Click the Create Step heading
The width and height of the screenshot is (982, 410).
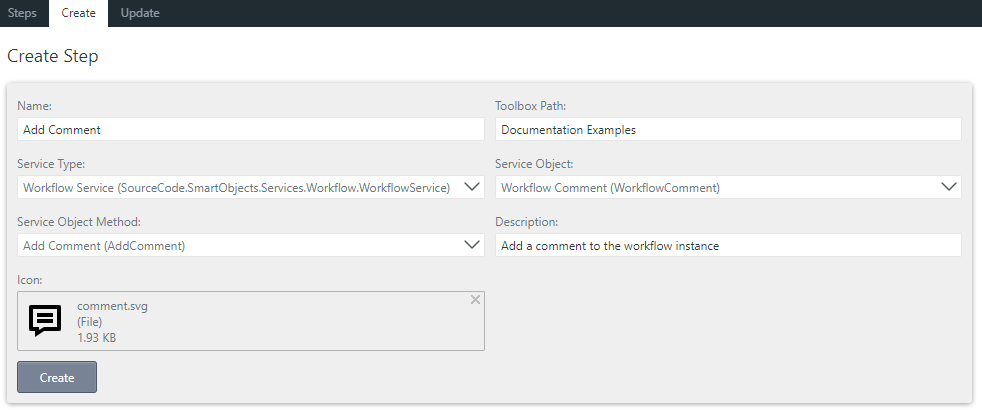(x=53, y=56)
